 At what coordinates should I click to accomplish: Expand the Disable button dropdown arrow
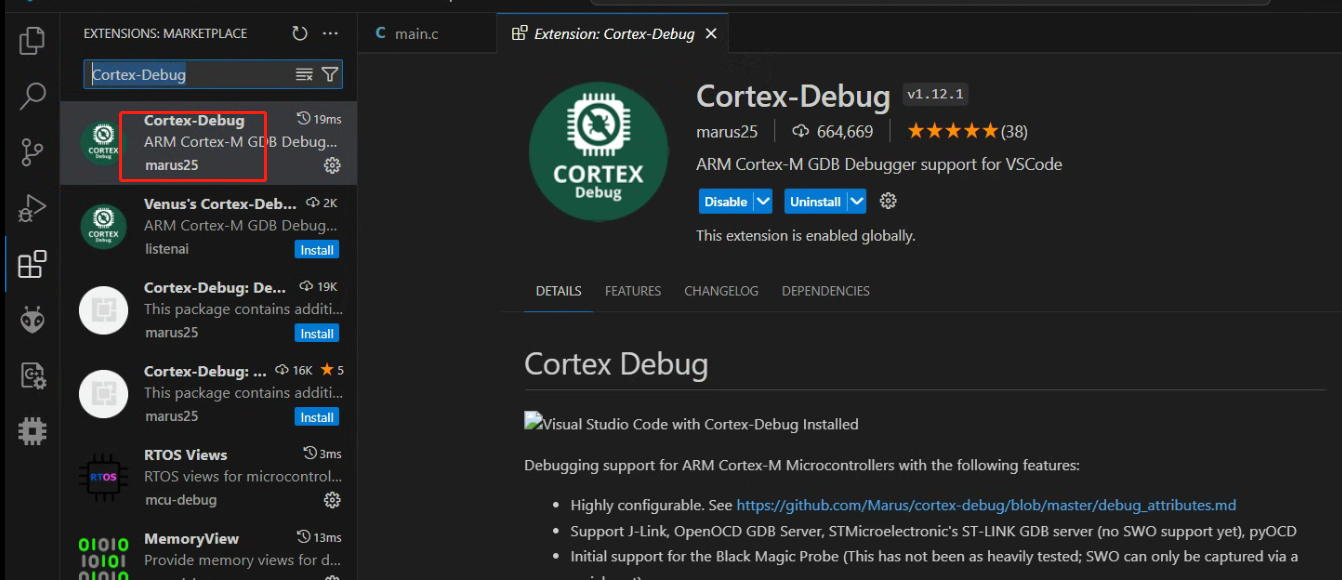point(763,201)
